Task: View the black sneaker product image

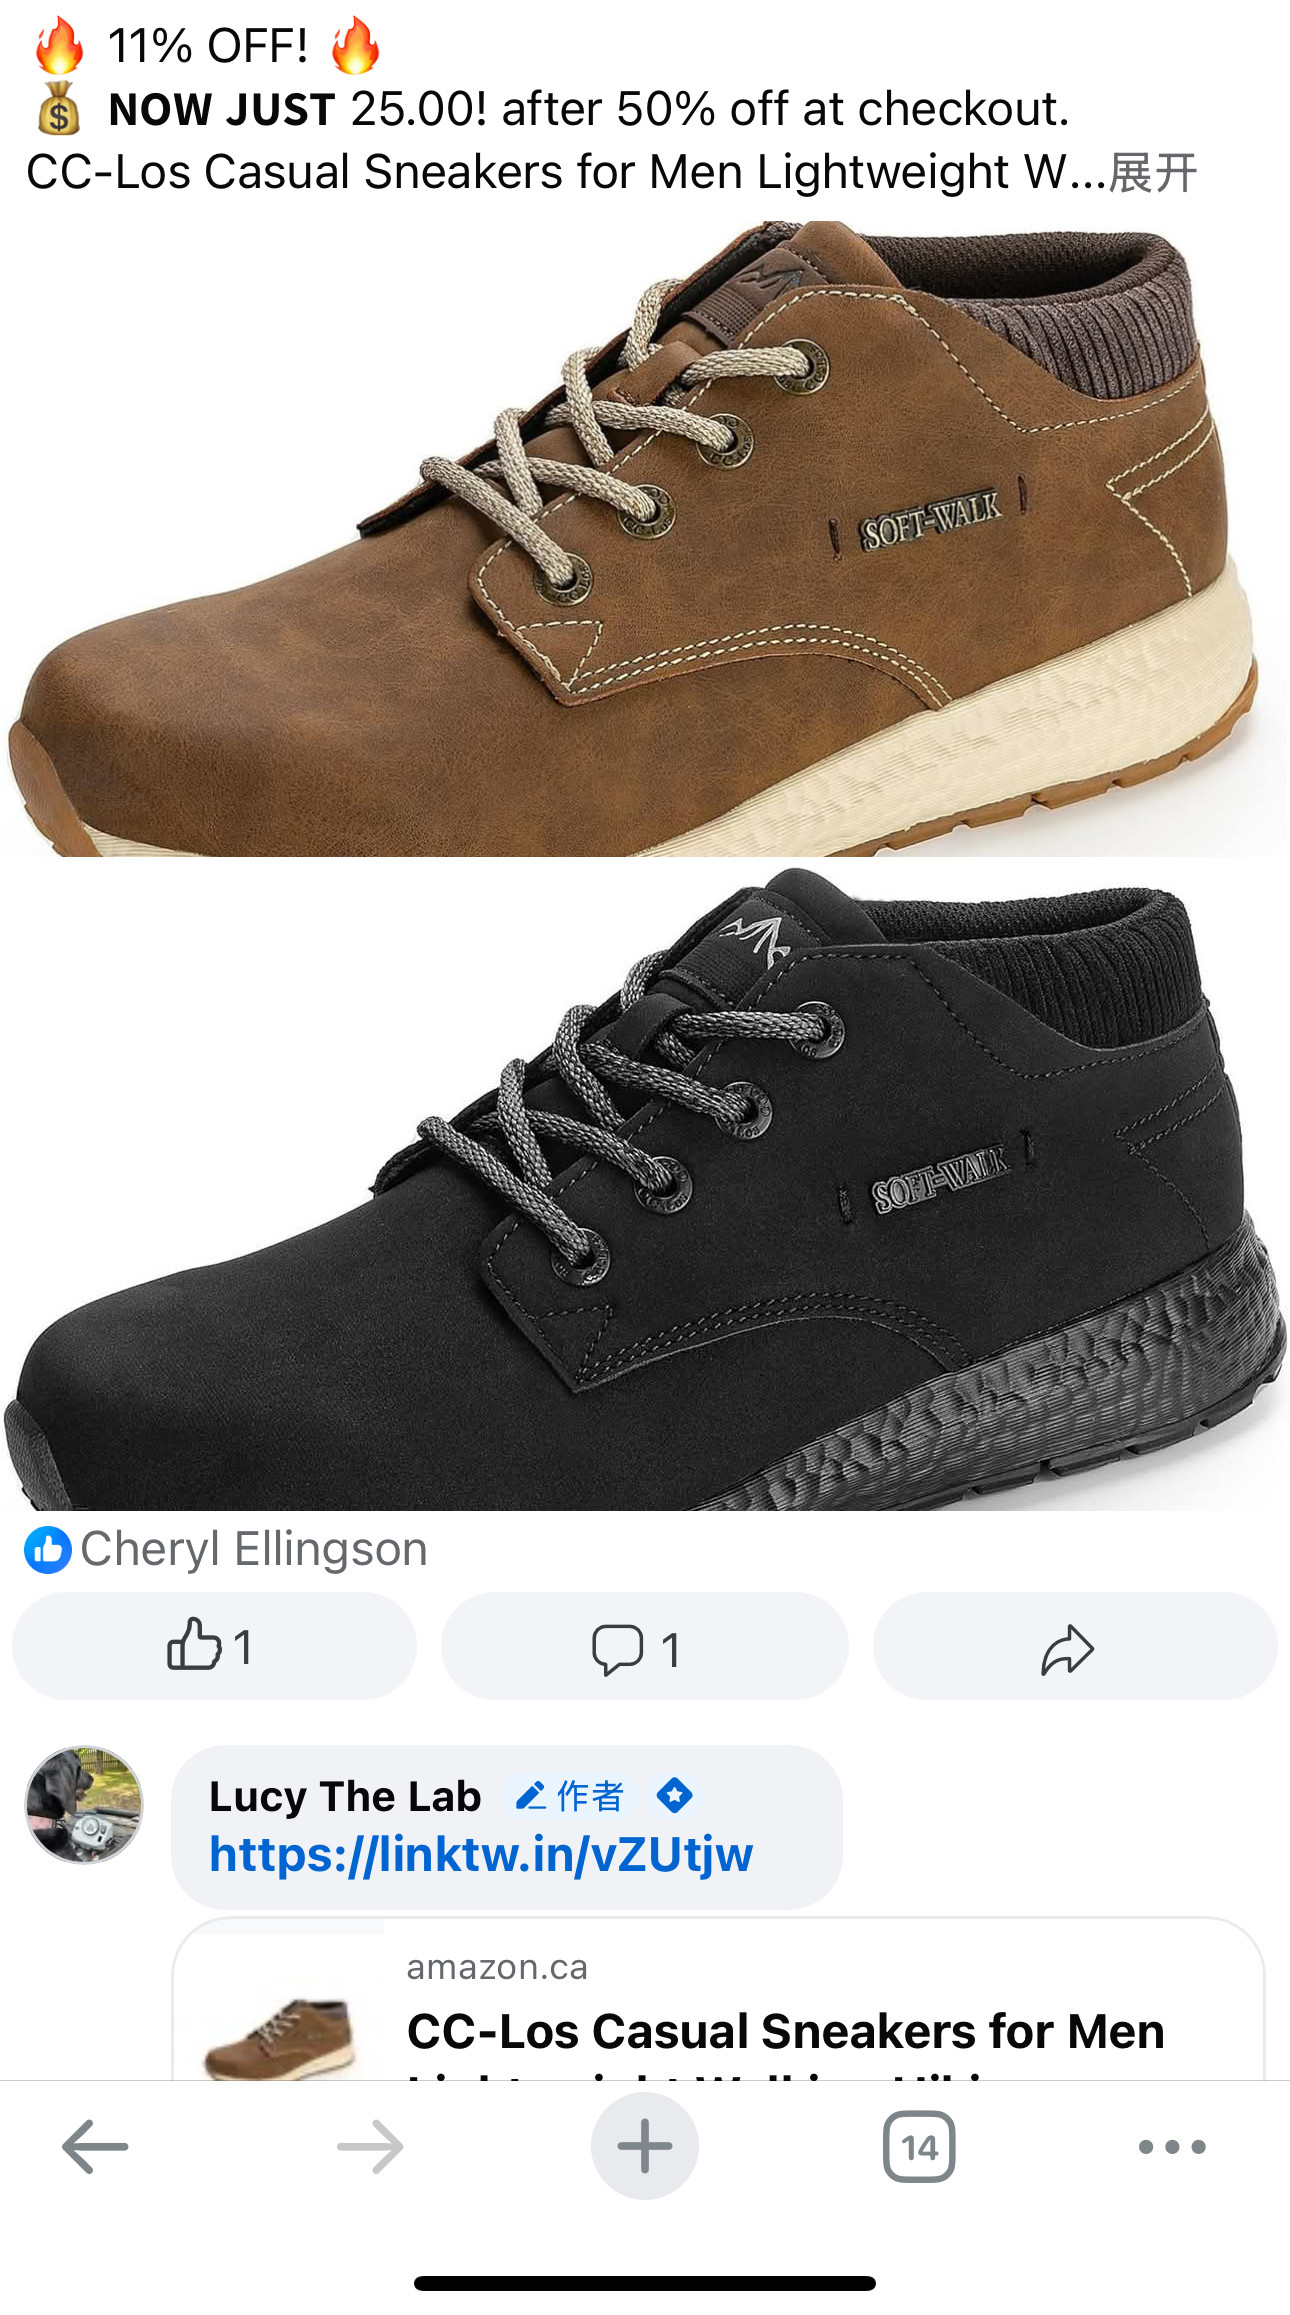Action: 645,1190
